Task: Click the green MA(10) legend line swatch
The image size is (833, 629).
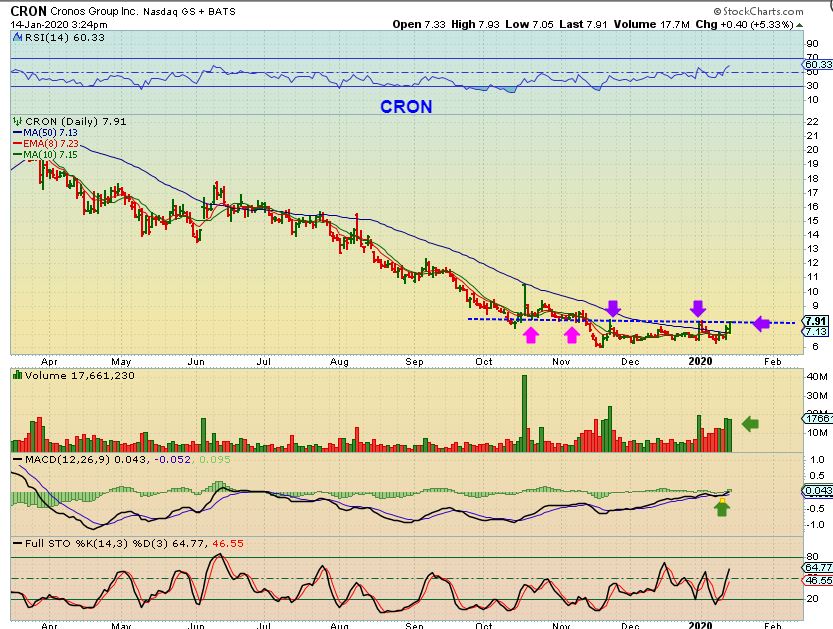Action: tap(18, 155)
